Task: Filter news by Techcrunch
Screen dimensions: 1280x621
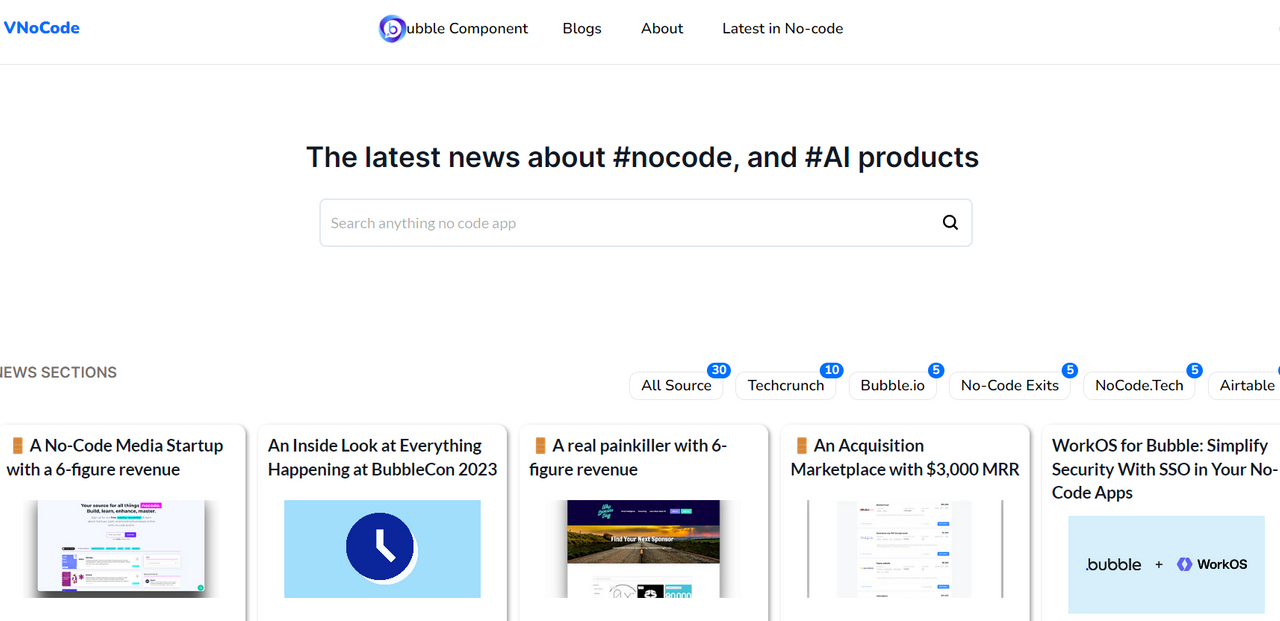Action: [786, 385]
